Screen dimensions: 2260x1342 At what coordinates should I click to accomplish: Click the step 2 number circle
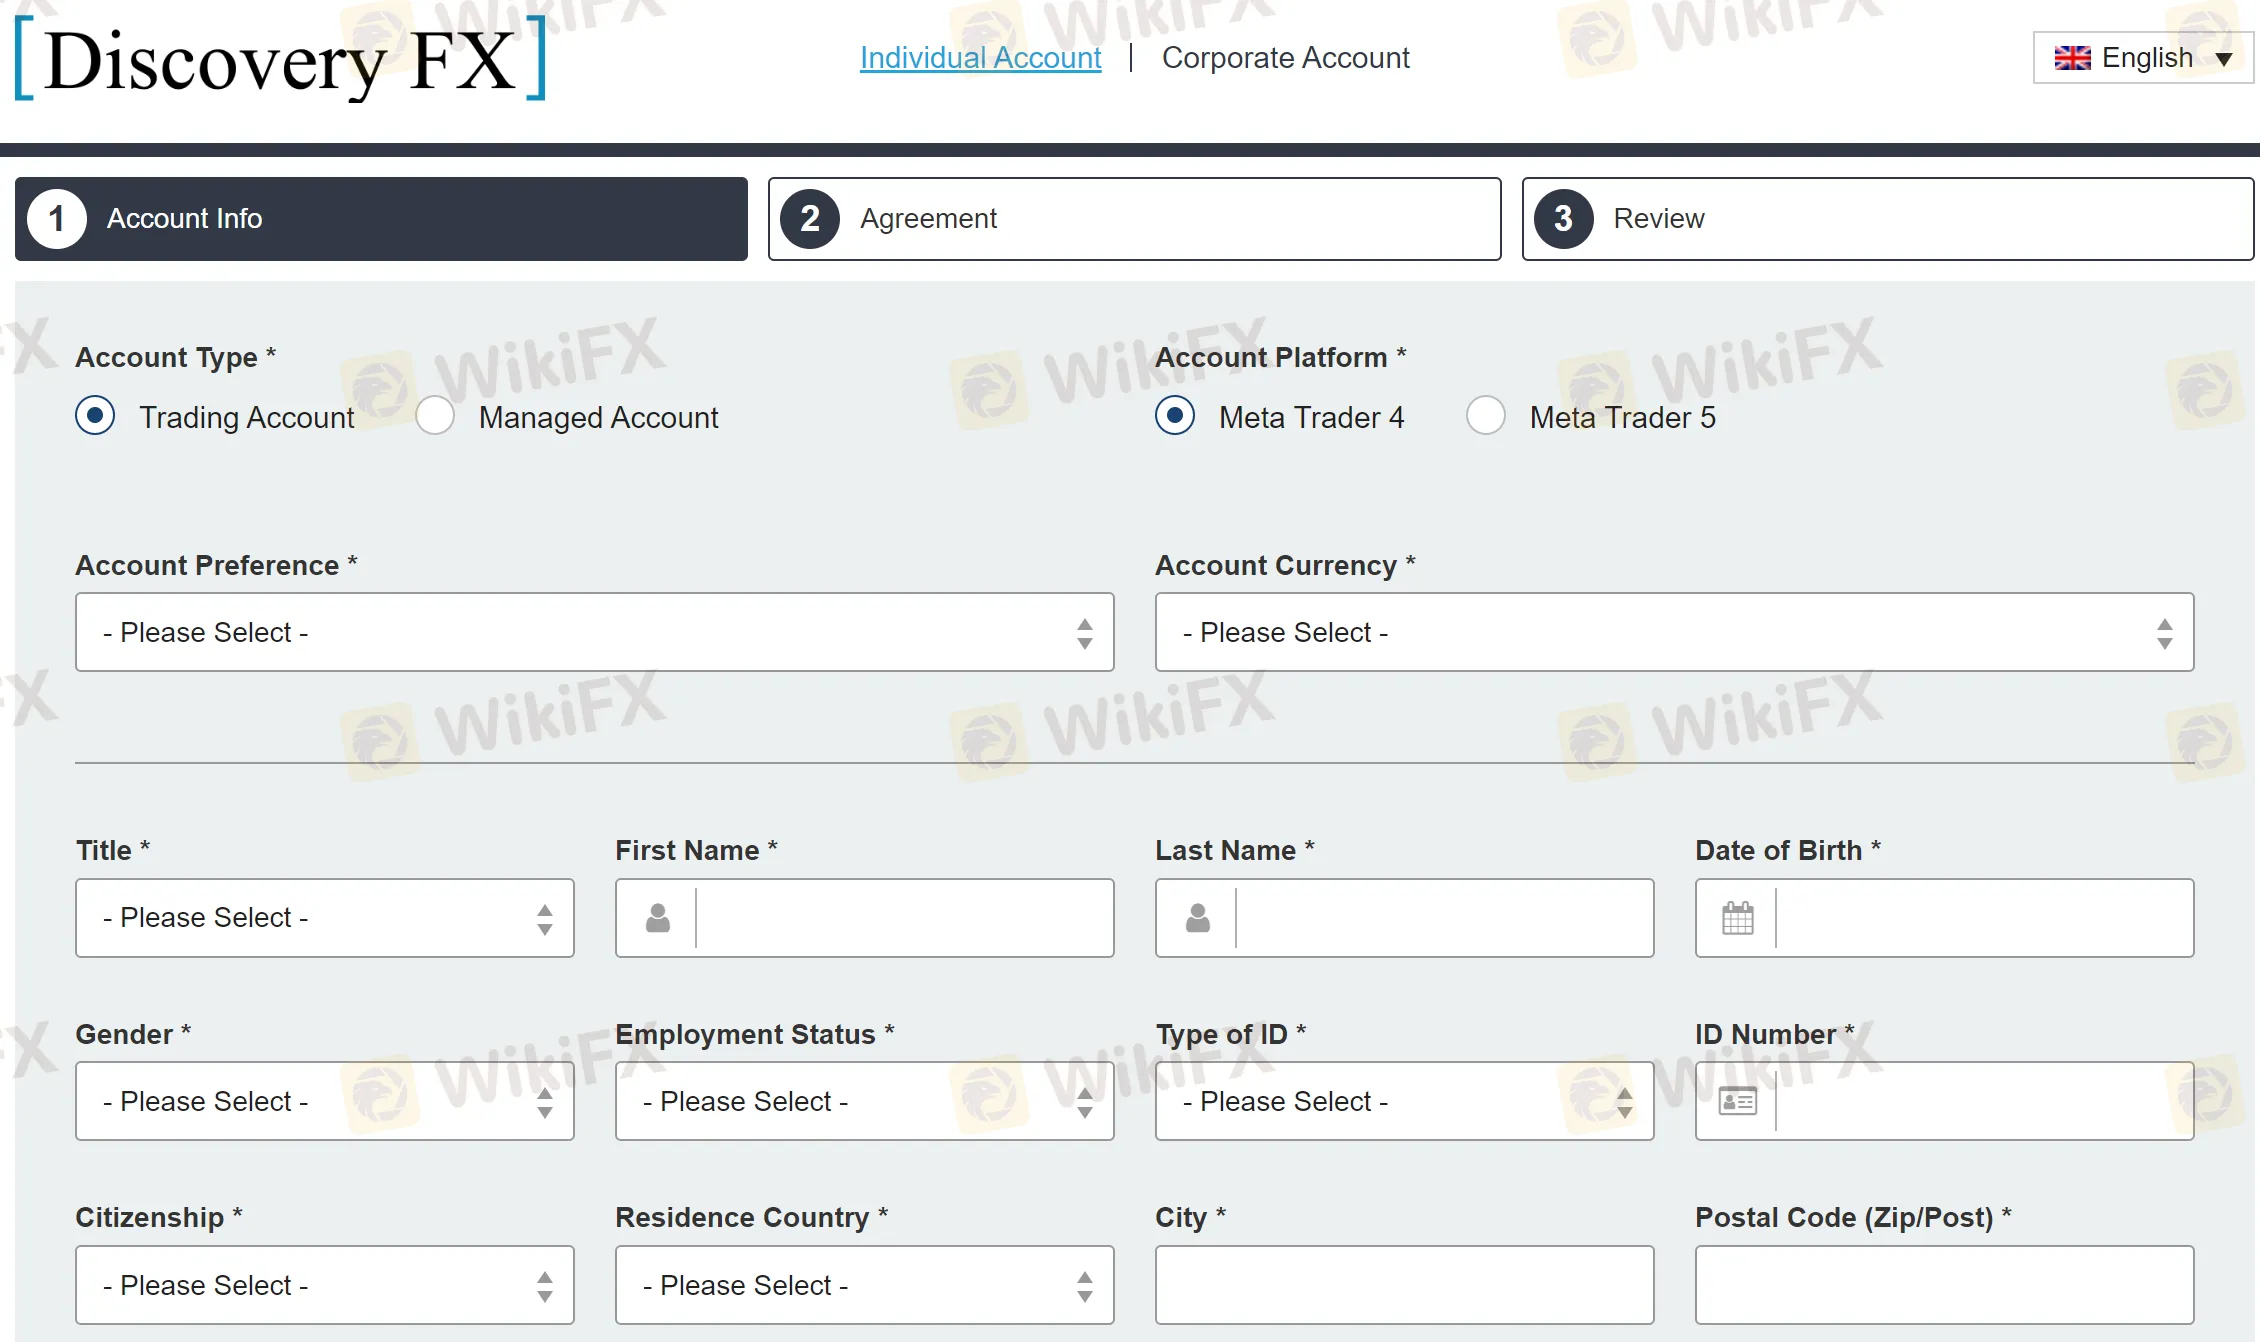809,219
